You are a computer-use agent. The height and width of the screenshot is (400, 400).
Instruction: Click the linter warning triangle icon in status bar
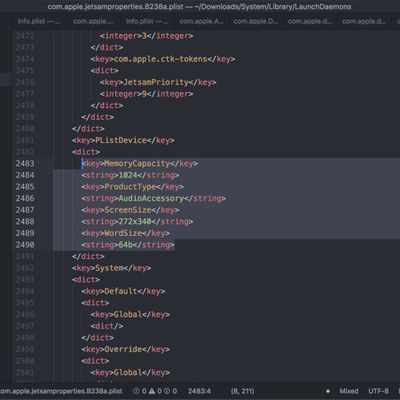tap(152, 391)
